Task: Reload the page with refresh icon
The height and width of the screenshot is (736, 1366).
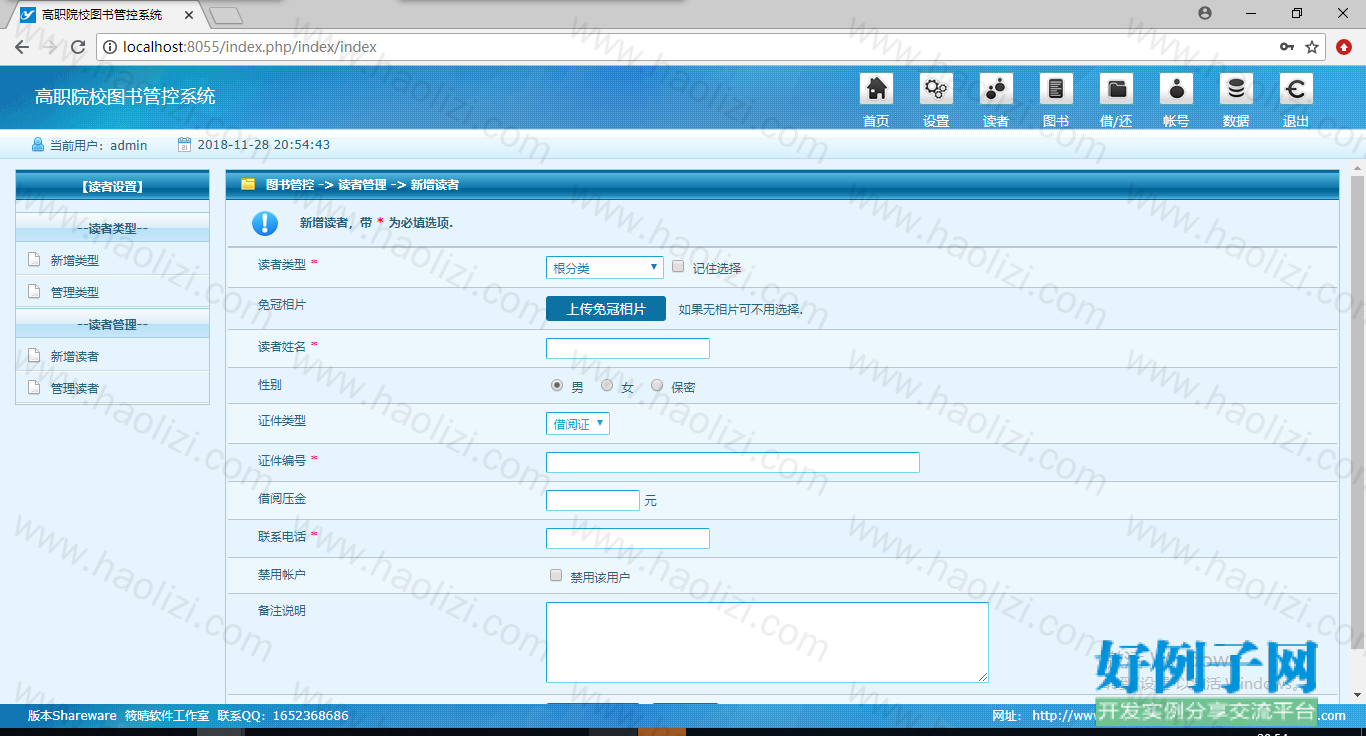Action: pyautogui.click(x=78, y=47)
